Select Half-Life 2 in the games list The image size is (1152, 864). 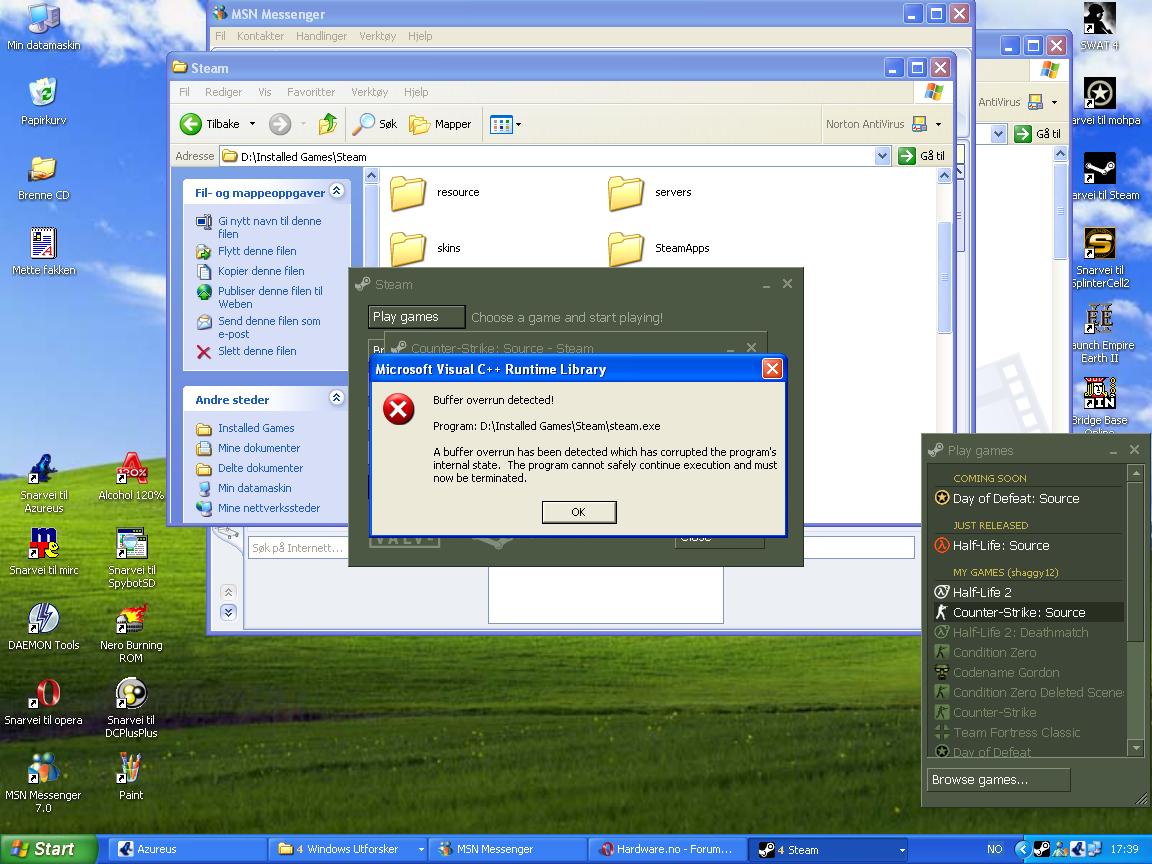(x=982, y=592)
